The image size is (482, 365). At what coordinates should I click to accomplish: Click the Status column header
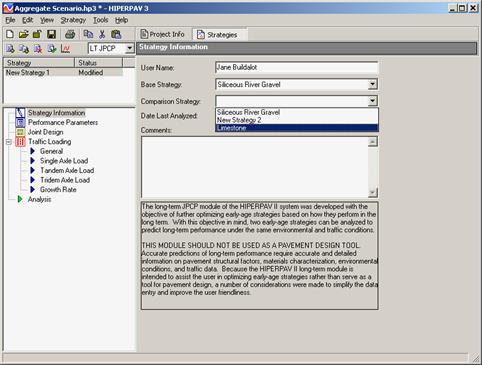coord(98,63)
